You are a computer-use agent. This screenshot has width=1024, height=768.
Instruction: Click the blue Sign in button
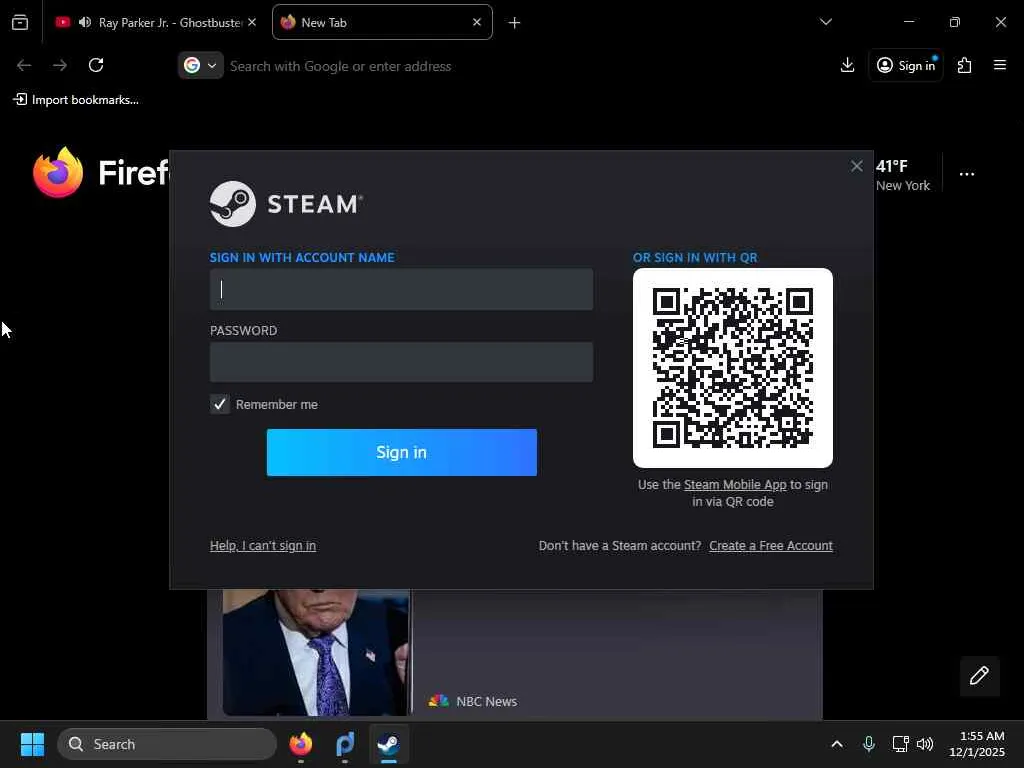[x=402, y=453]
